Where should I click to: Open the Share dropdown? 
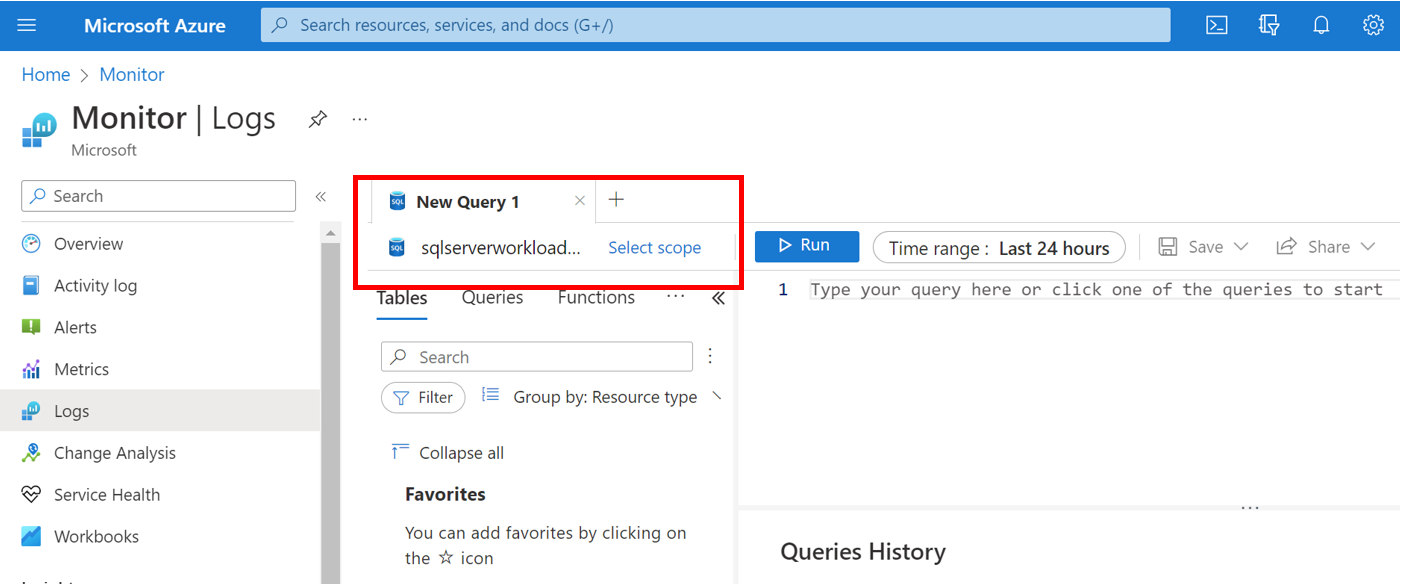(x=1326, y=247)
